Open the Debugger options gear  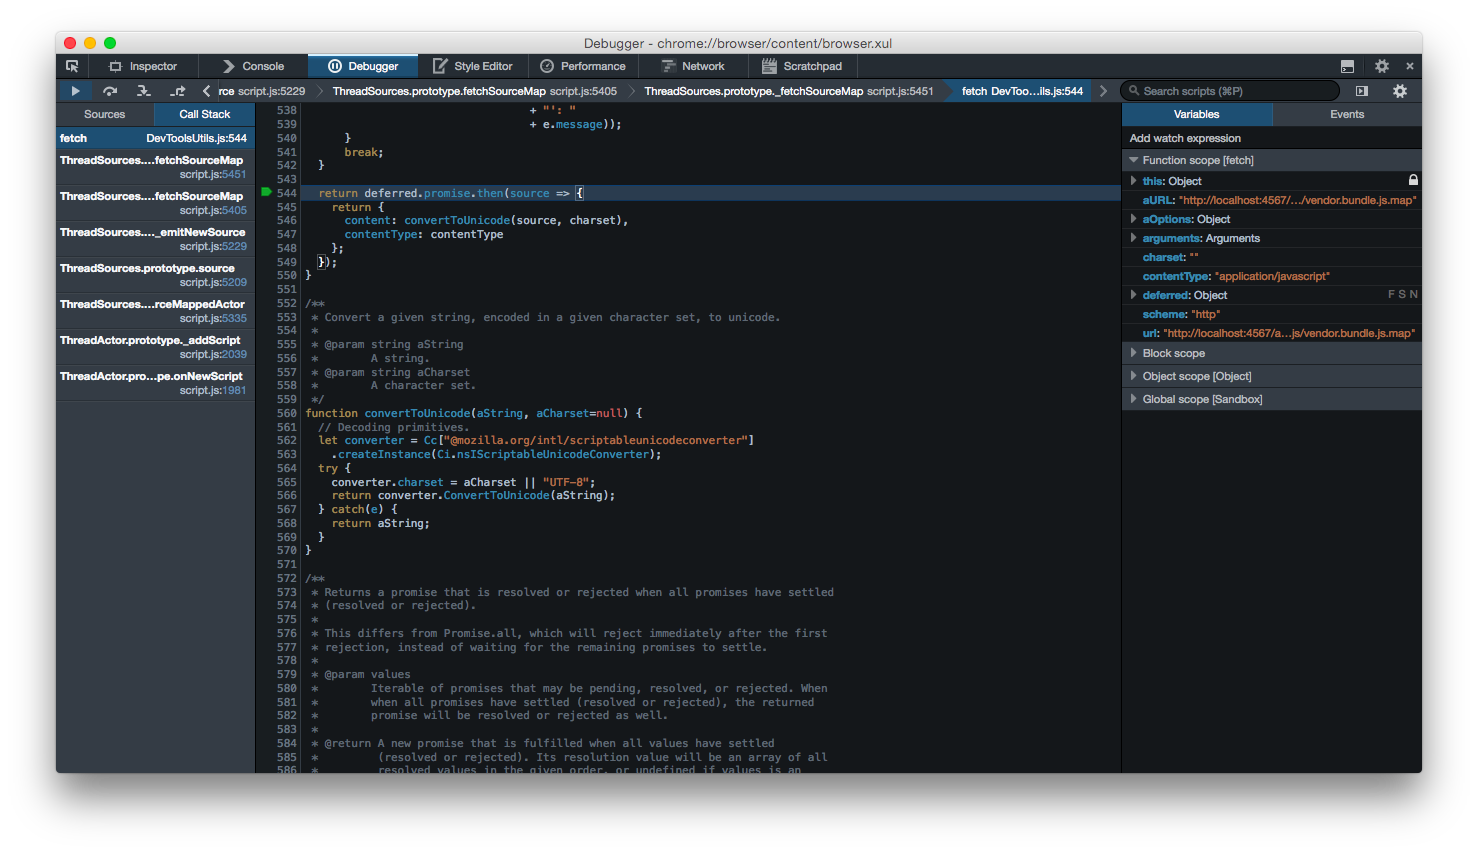click(1400, 91)
